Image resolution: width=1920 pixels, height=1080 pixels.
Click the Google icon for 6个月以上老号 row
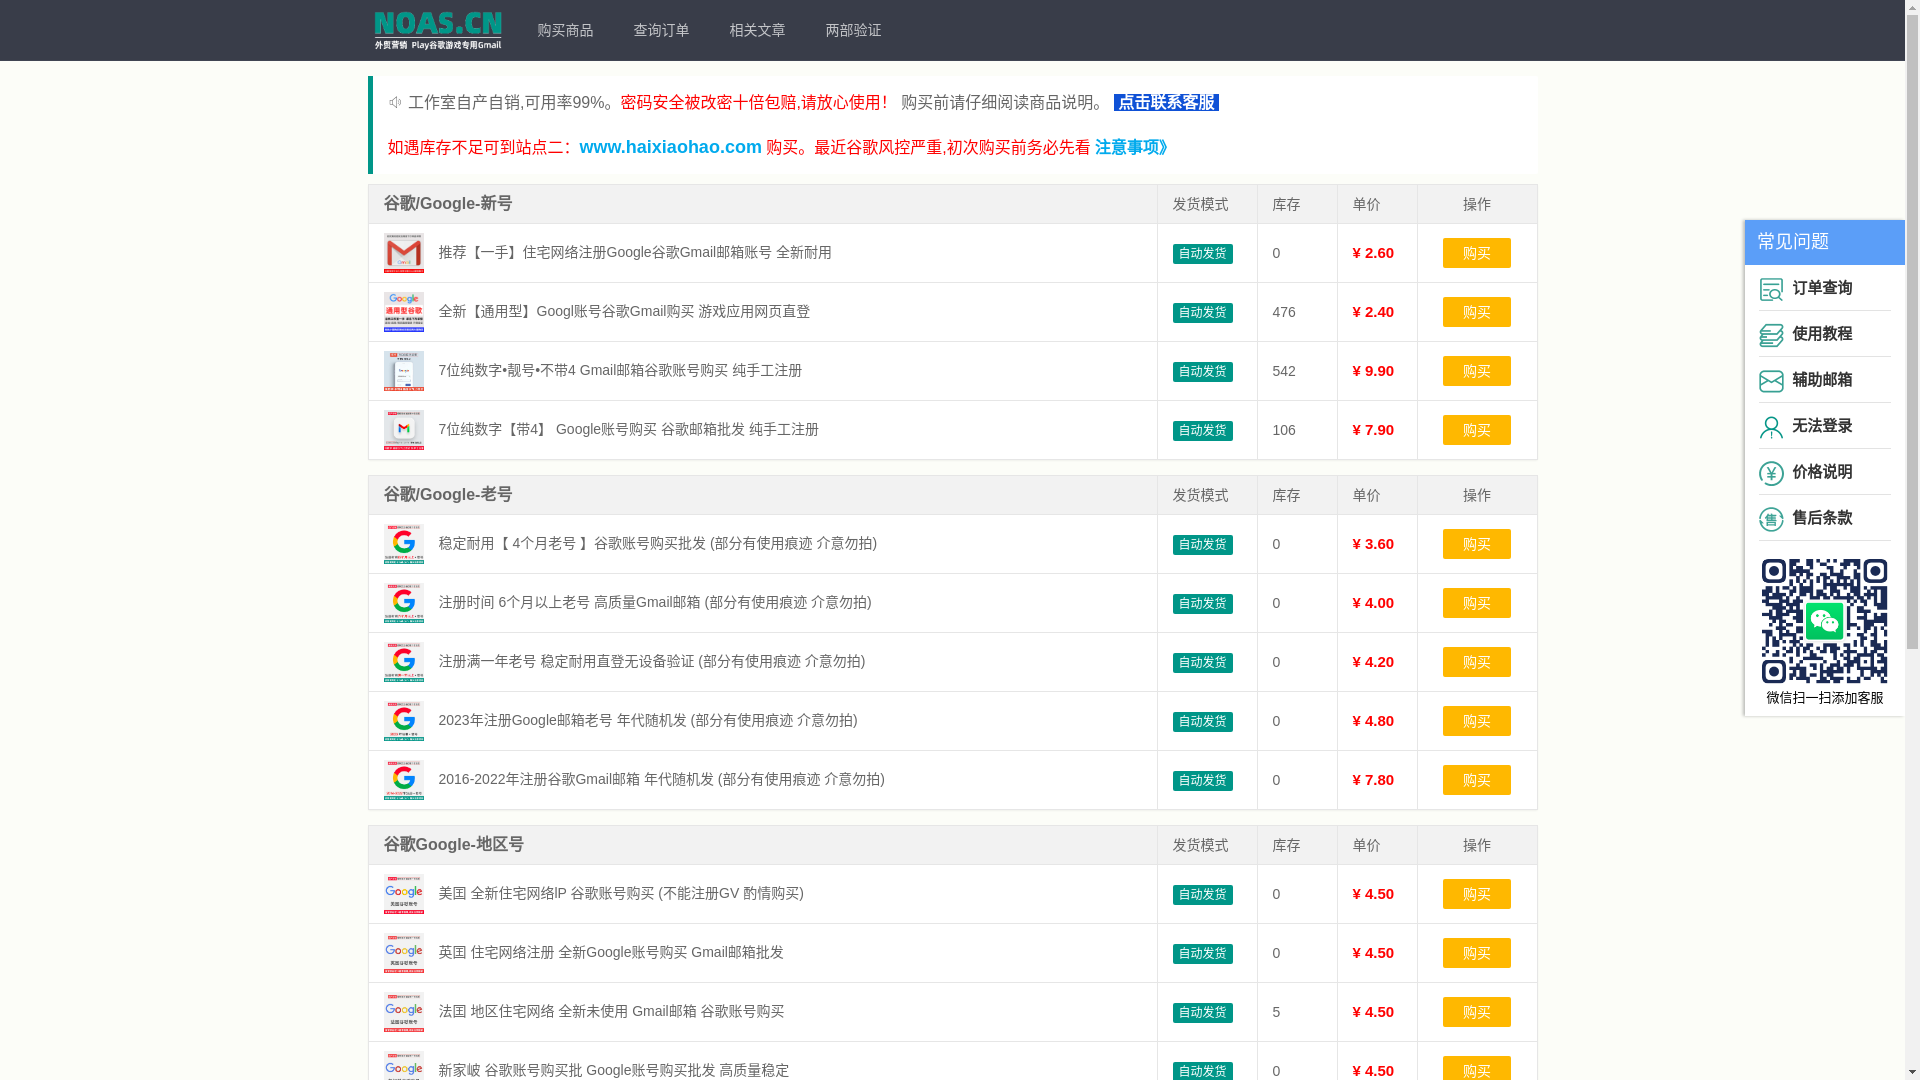(x=404, y=603)
